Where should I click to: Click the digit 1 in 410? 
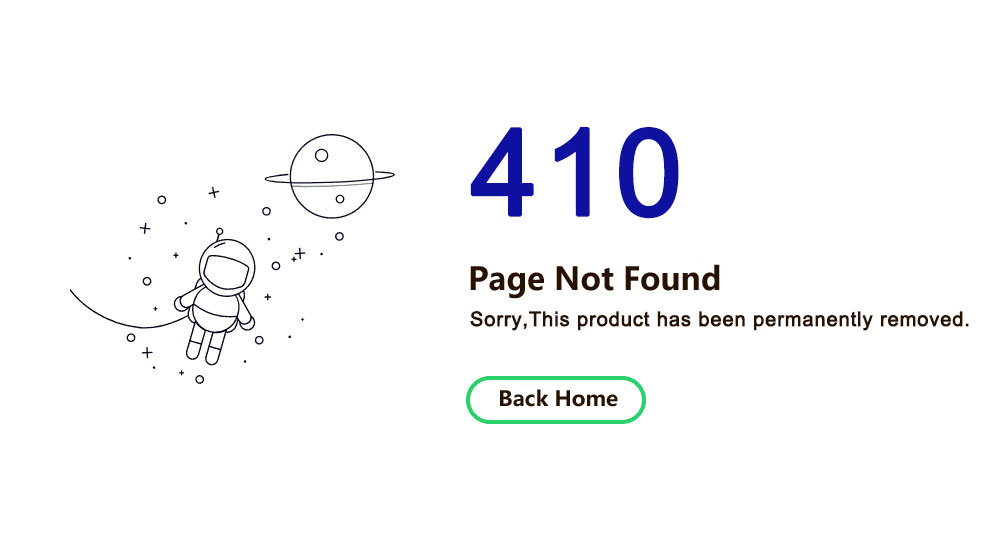click(575, 171)
